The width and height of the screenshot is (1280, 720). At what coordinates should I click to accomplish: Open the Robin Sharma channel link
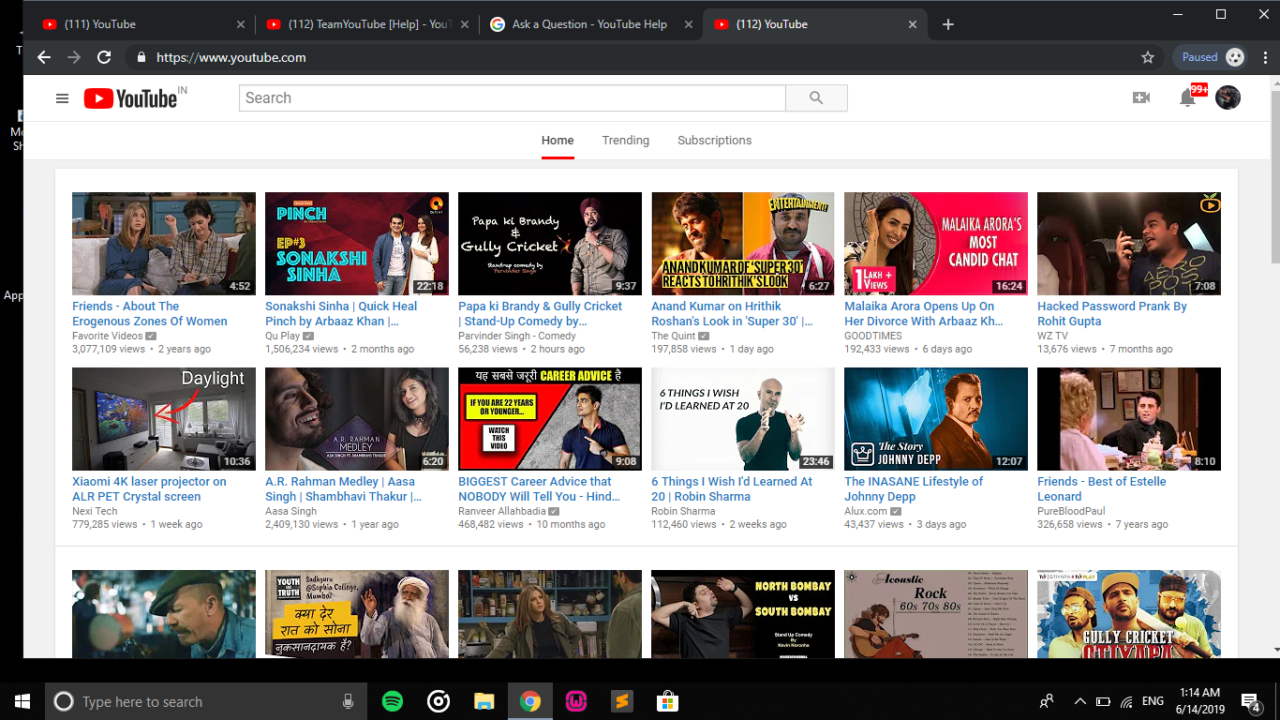[684, 511]
